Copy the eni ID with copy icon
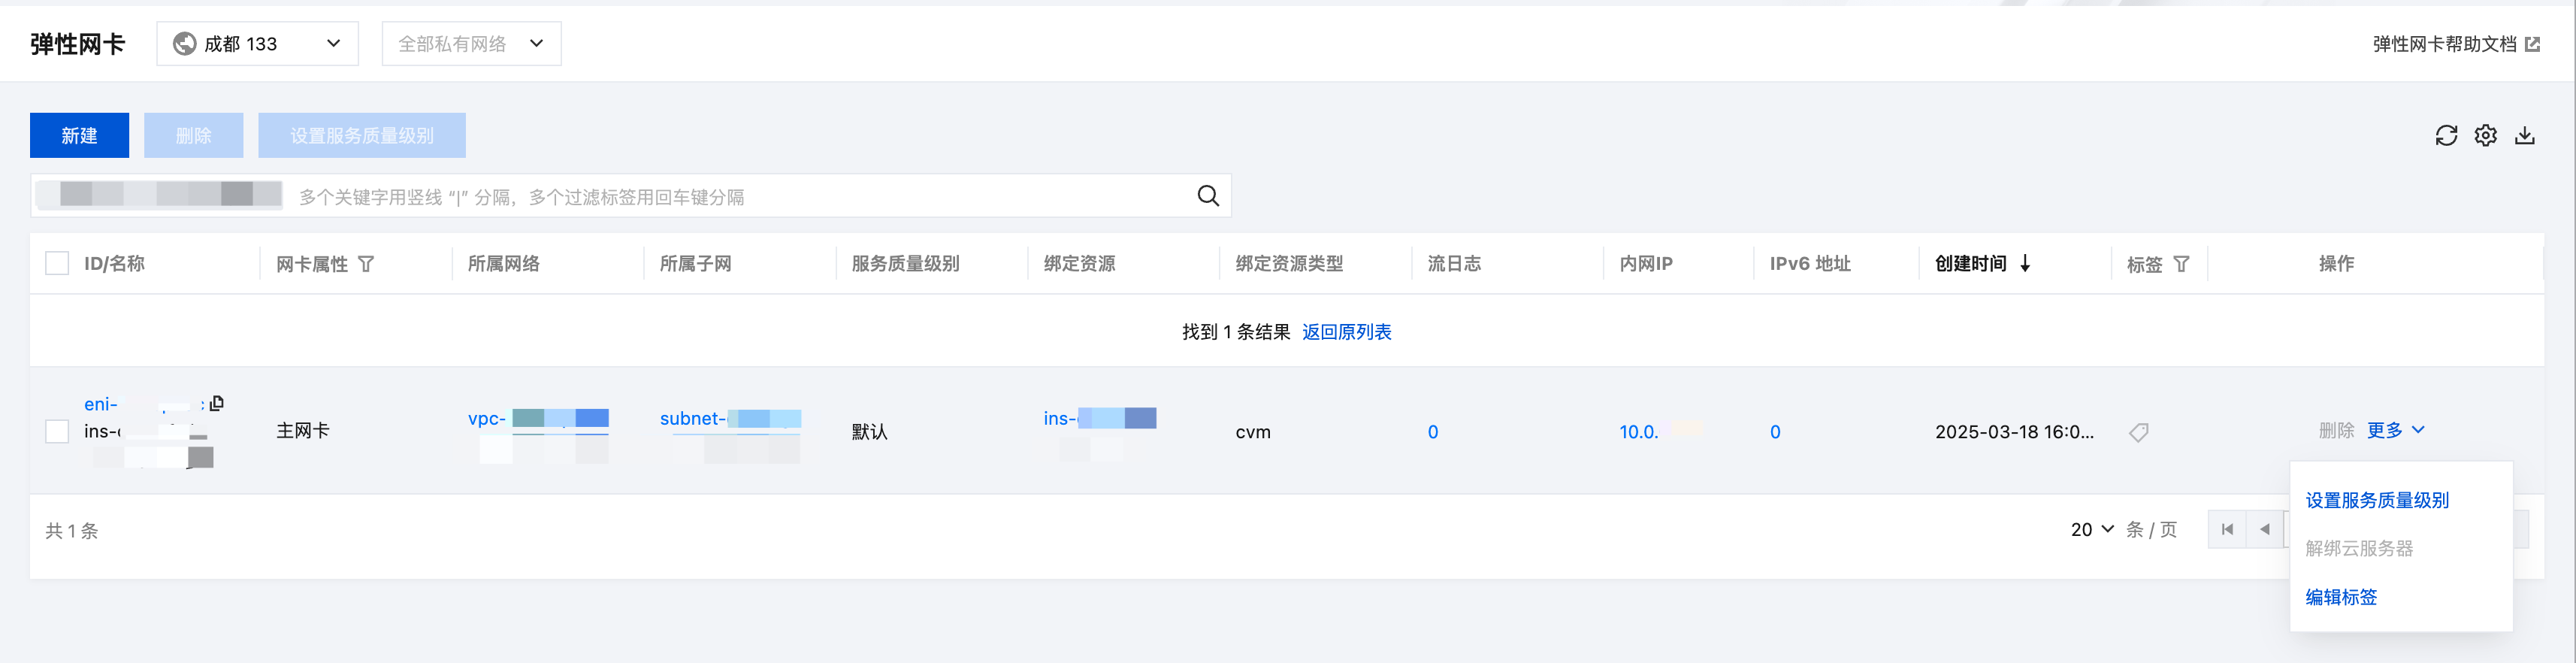This screenshot has height=663, width=2576. point(217,403)
